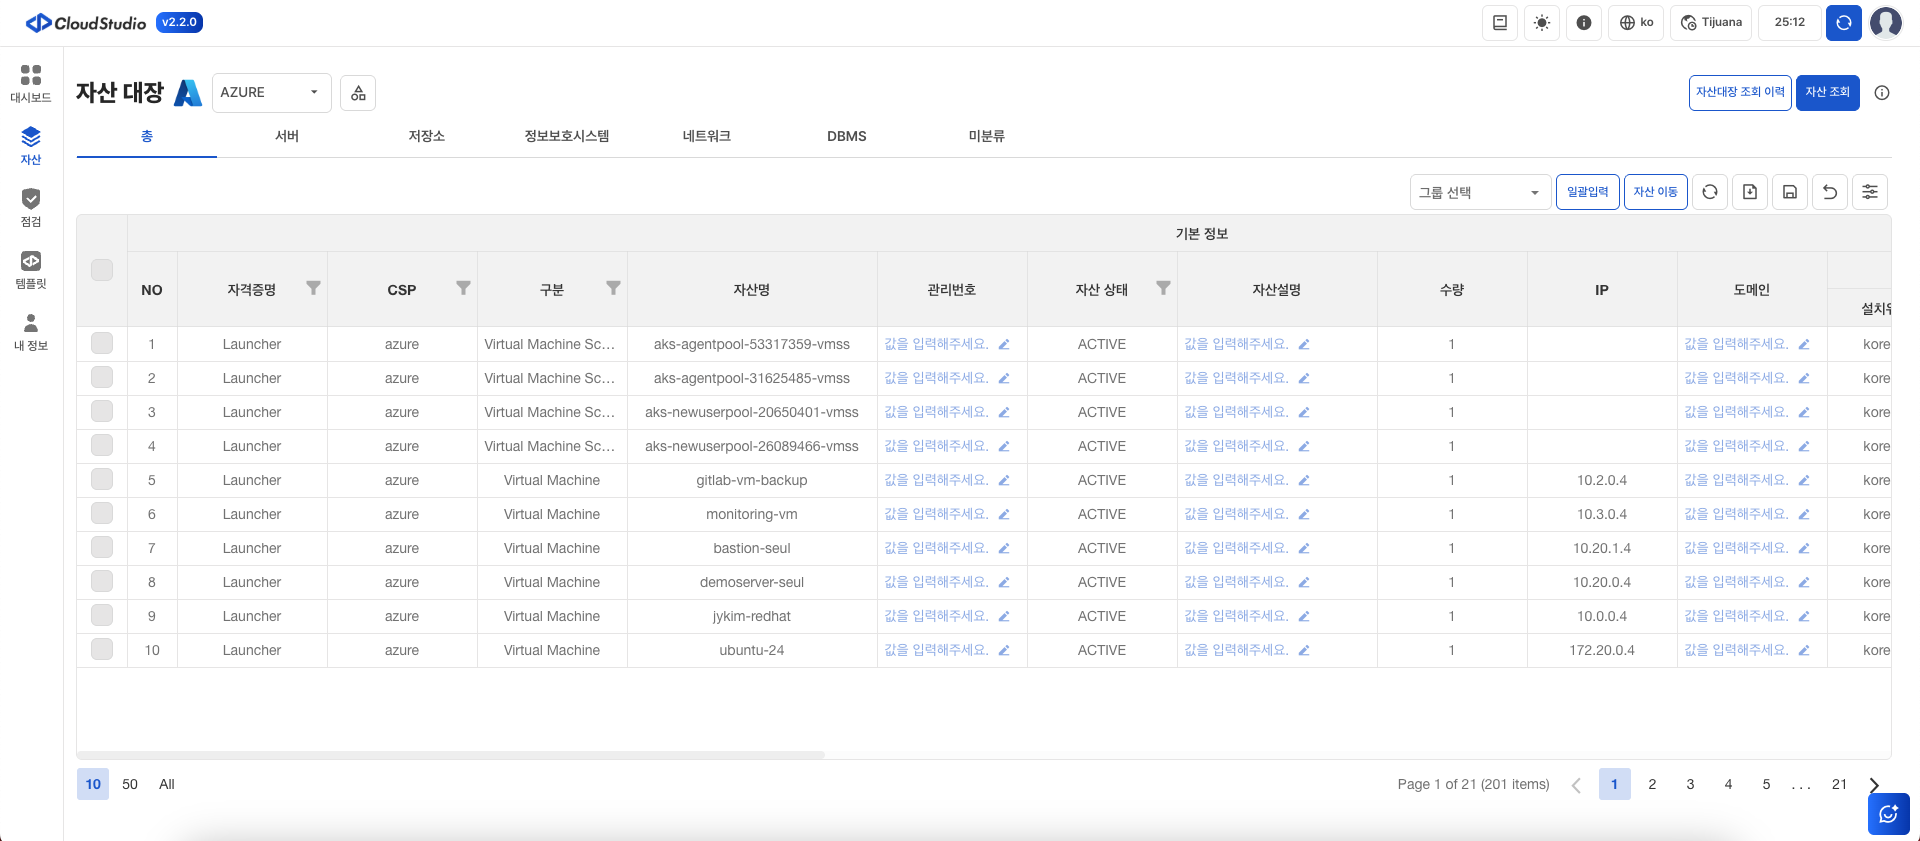This screenshot has width=1920, height=841.
Task: Click the horizontal scrollbar under the table
Action: pyautogui.click(x=450, y=755)
